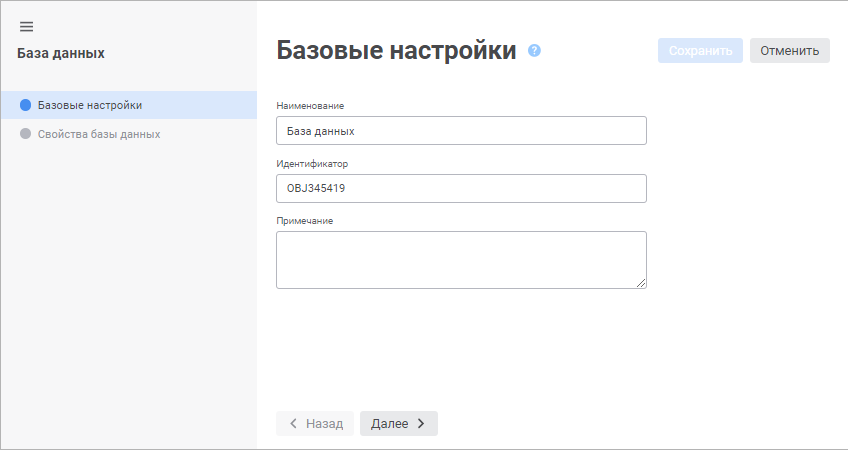
Task: Click the help question mark icon
Action: click(x=535, y=50)
